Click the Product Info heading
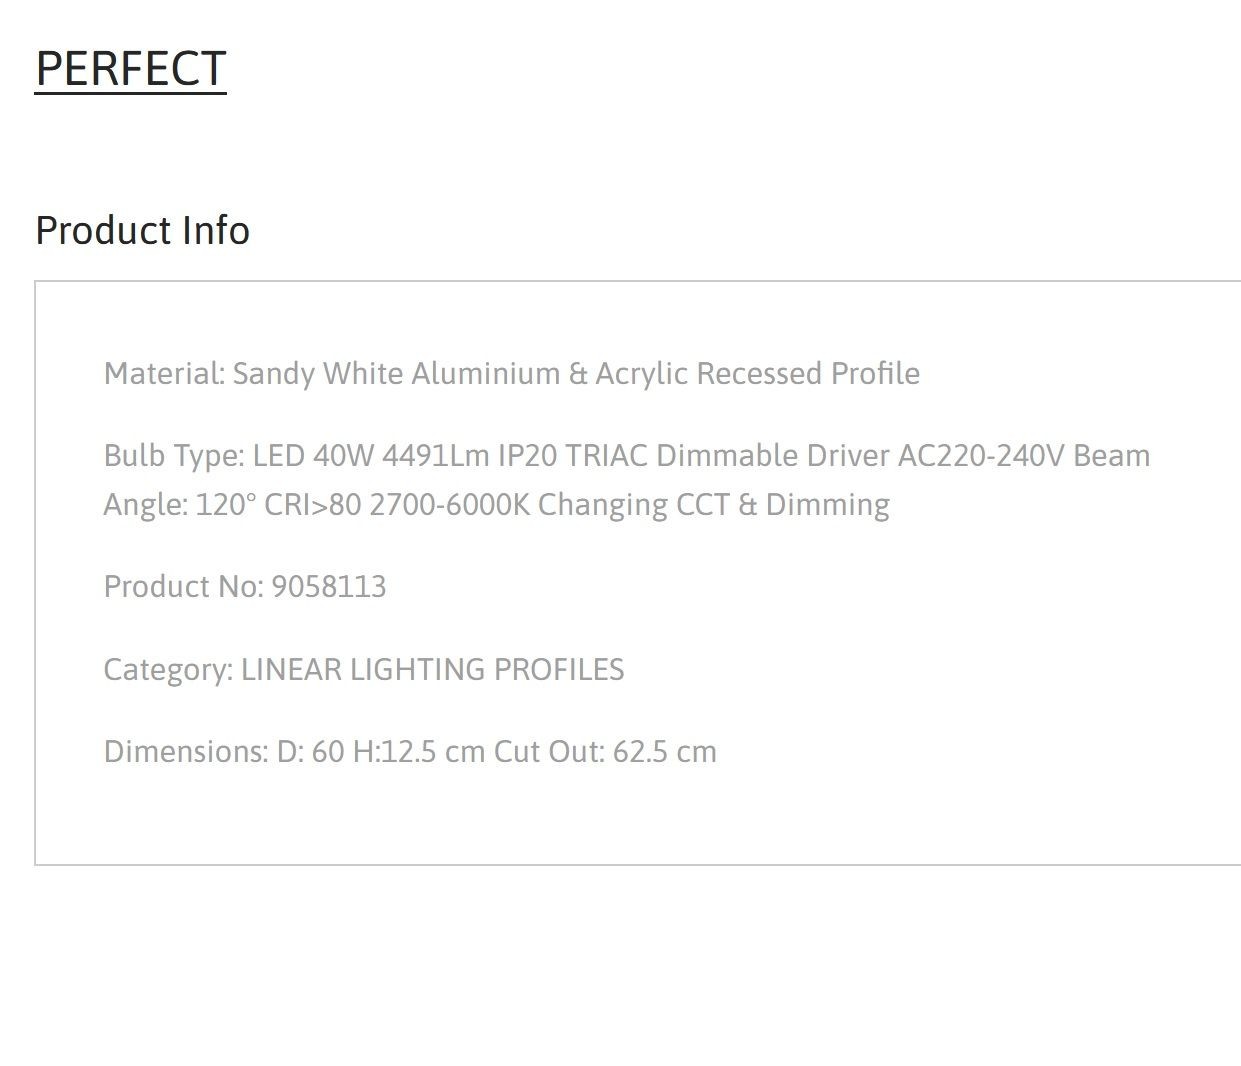Viewport: 1241px width, 1066px height. 142,230
